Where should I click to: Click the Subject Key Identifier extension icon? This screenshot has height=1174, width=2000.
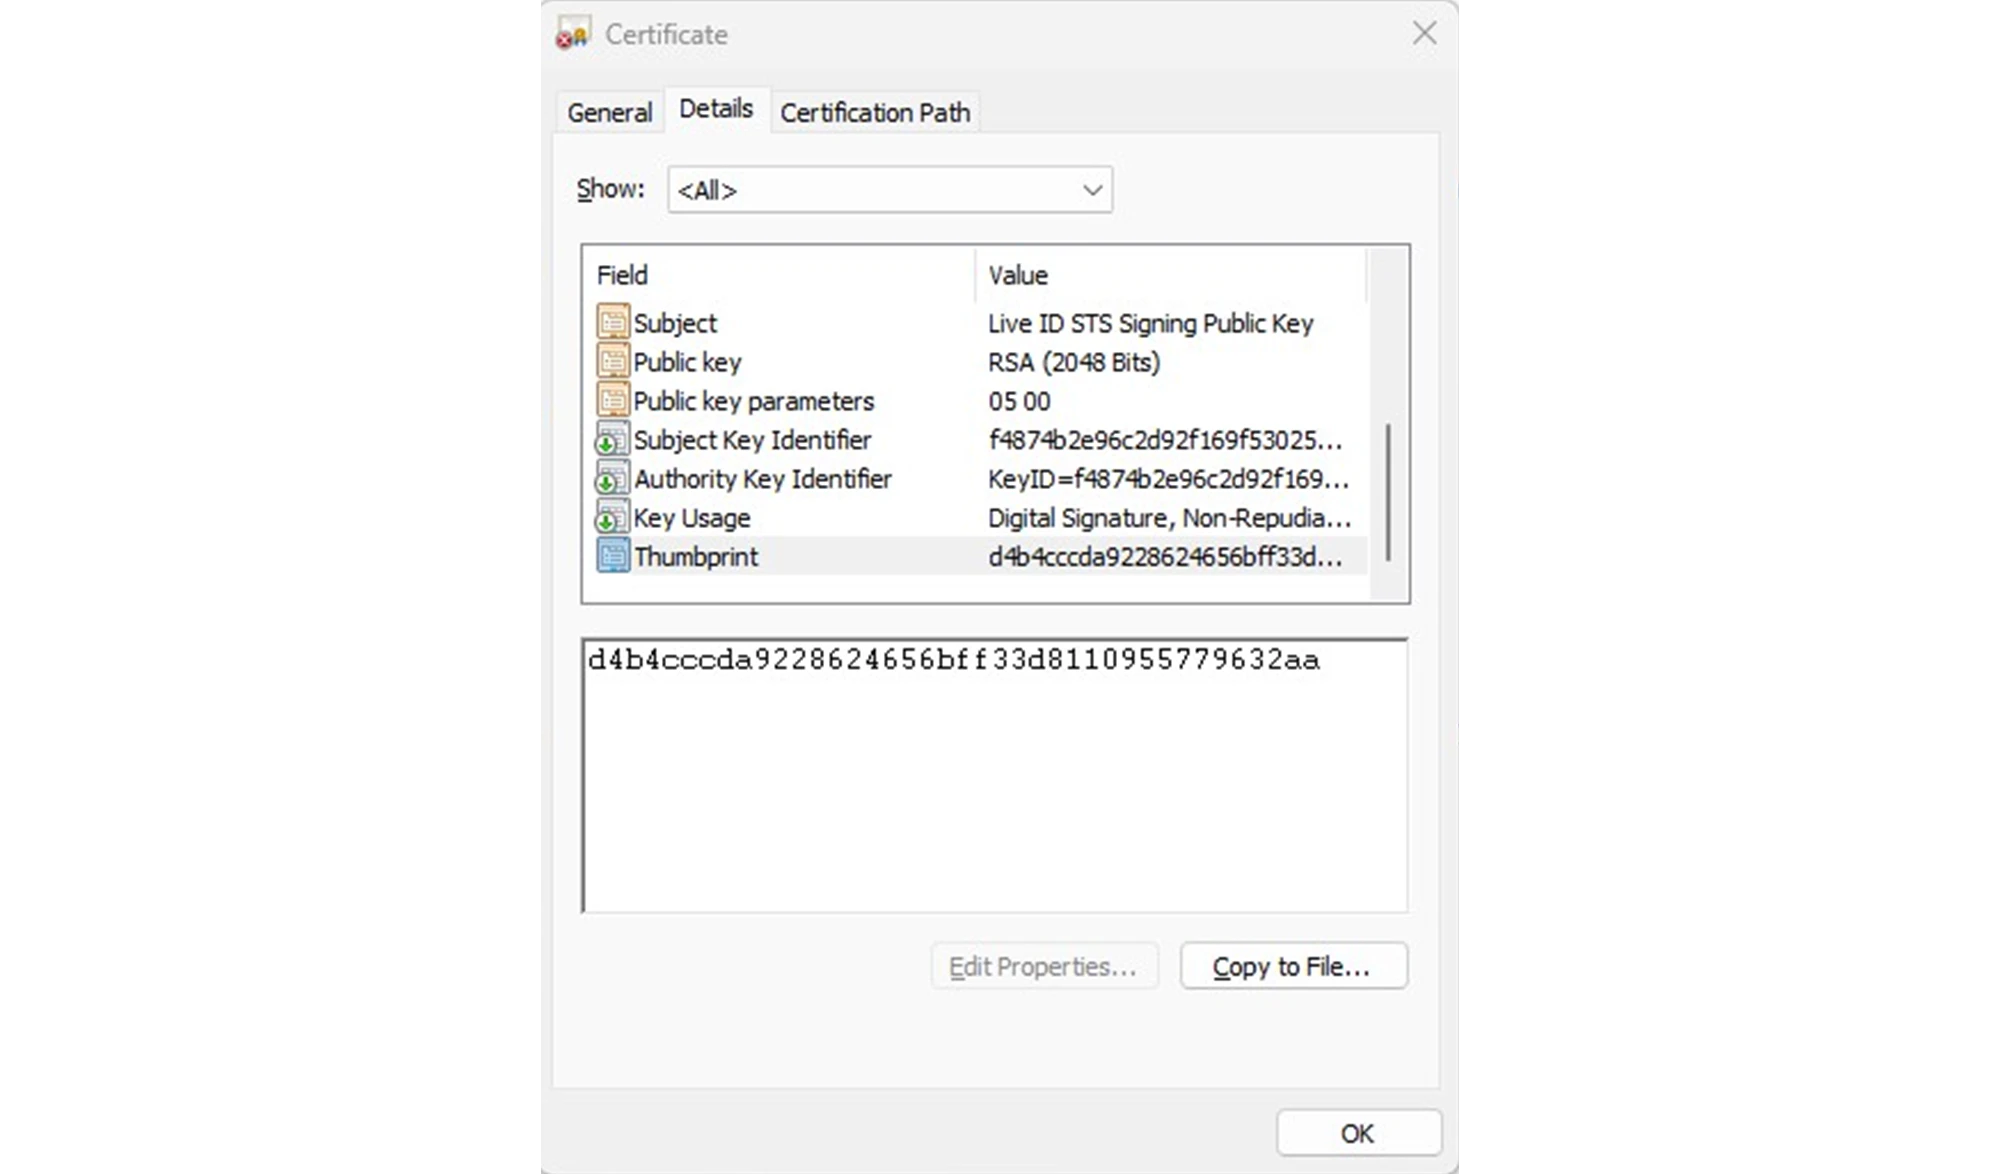[x=612, y=439]
